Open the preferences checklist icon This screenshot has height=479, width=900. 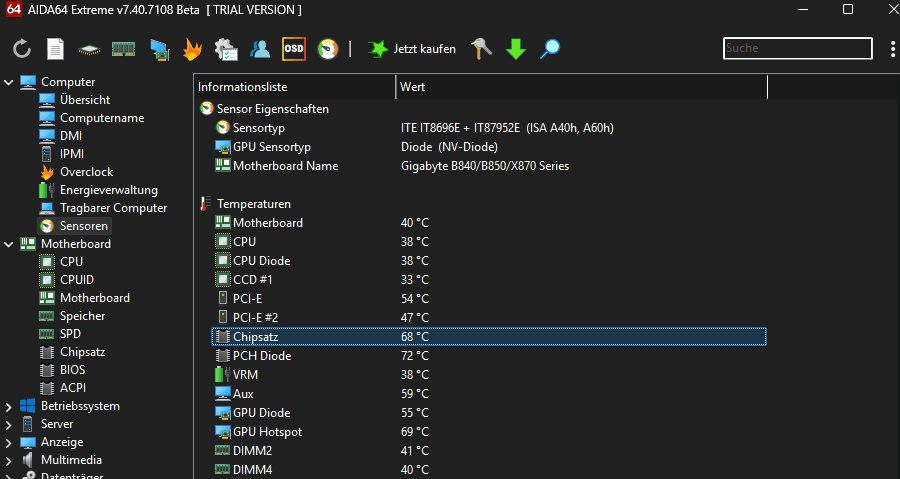click(226, 49)
